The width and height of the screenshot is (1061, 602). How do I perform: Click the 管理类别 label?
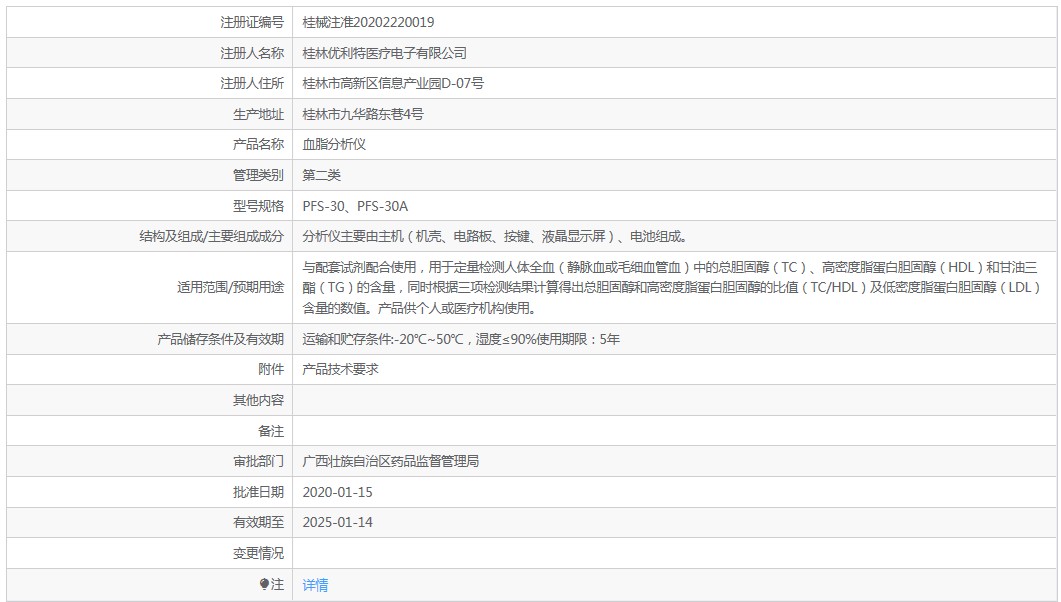[258, 175]
